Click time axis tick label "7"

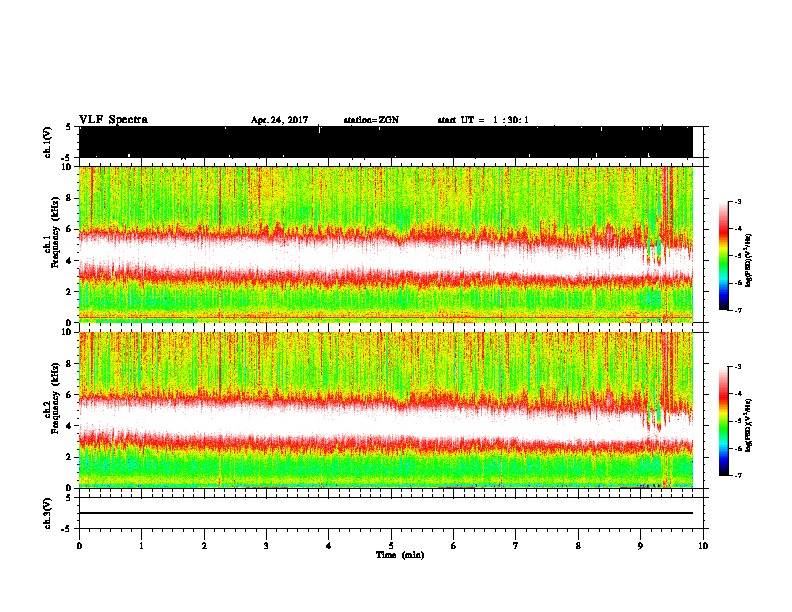(516, 546)
